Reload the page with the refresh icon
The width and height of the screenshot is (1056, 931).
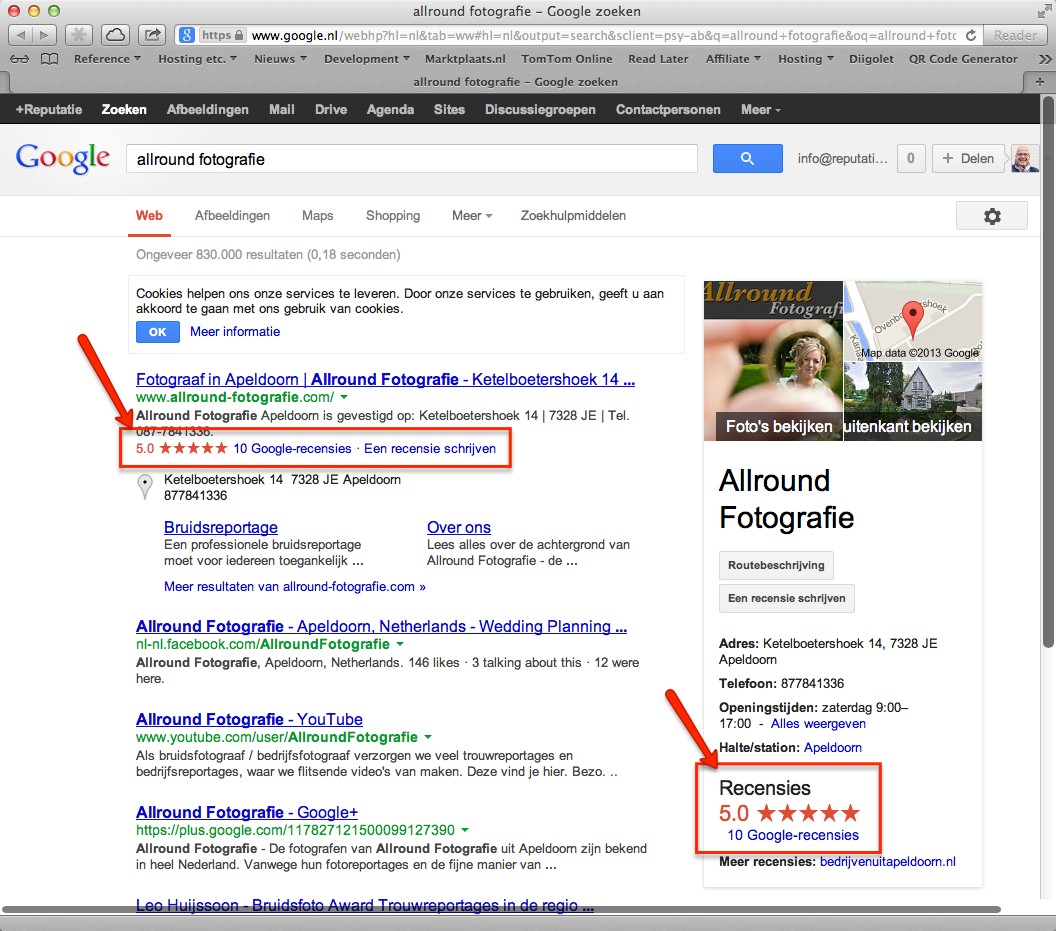(970, 35)
